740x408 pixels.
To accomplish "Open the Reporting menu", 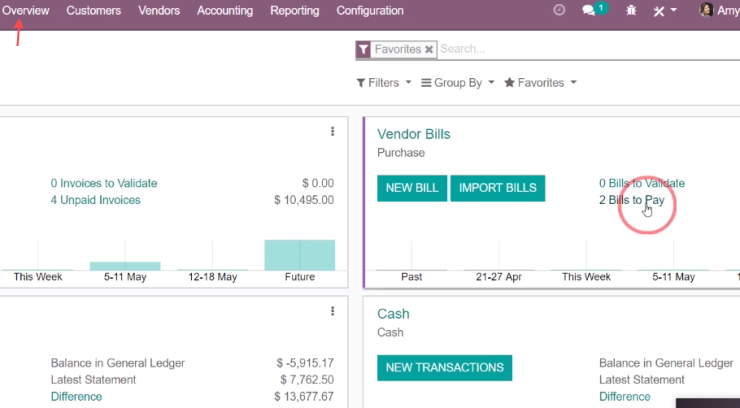I will point(294,10).
